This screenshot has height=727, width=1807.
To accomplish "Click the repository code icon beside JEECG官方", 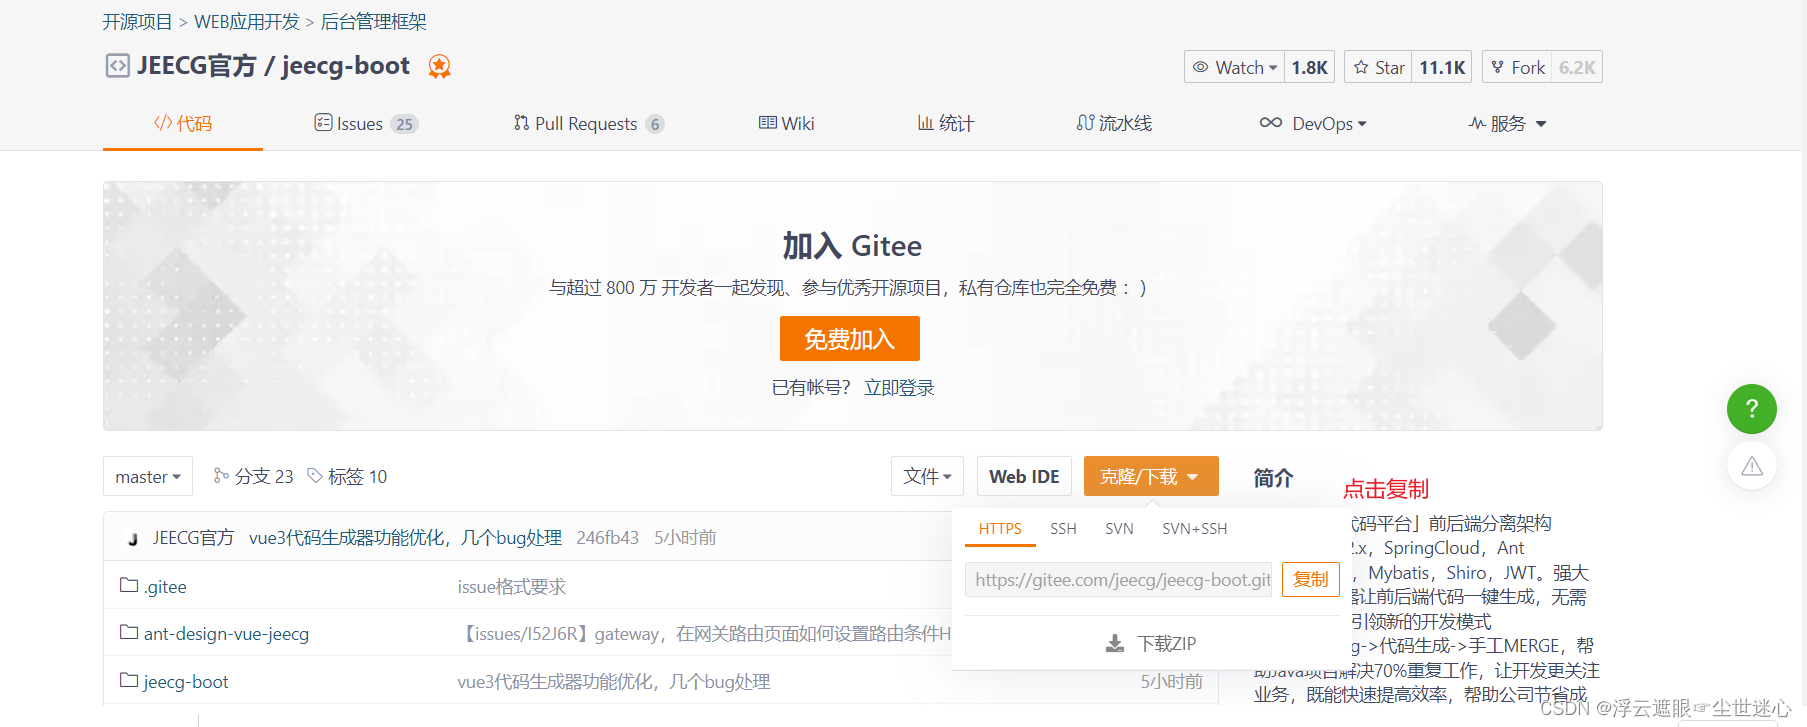I will [117, 66].
